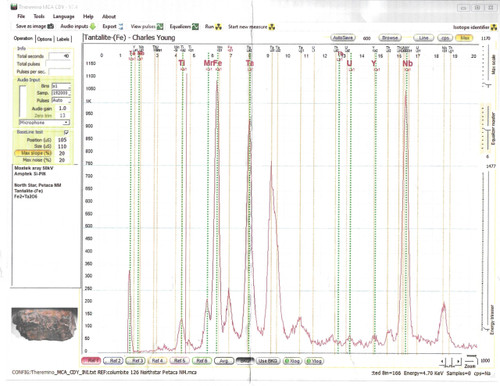Adjust the Max scale vertical slider
Screen dimensions: 500x386
pos(488,65)
